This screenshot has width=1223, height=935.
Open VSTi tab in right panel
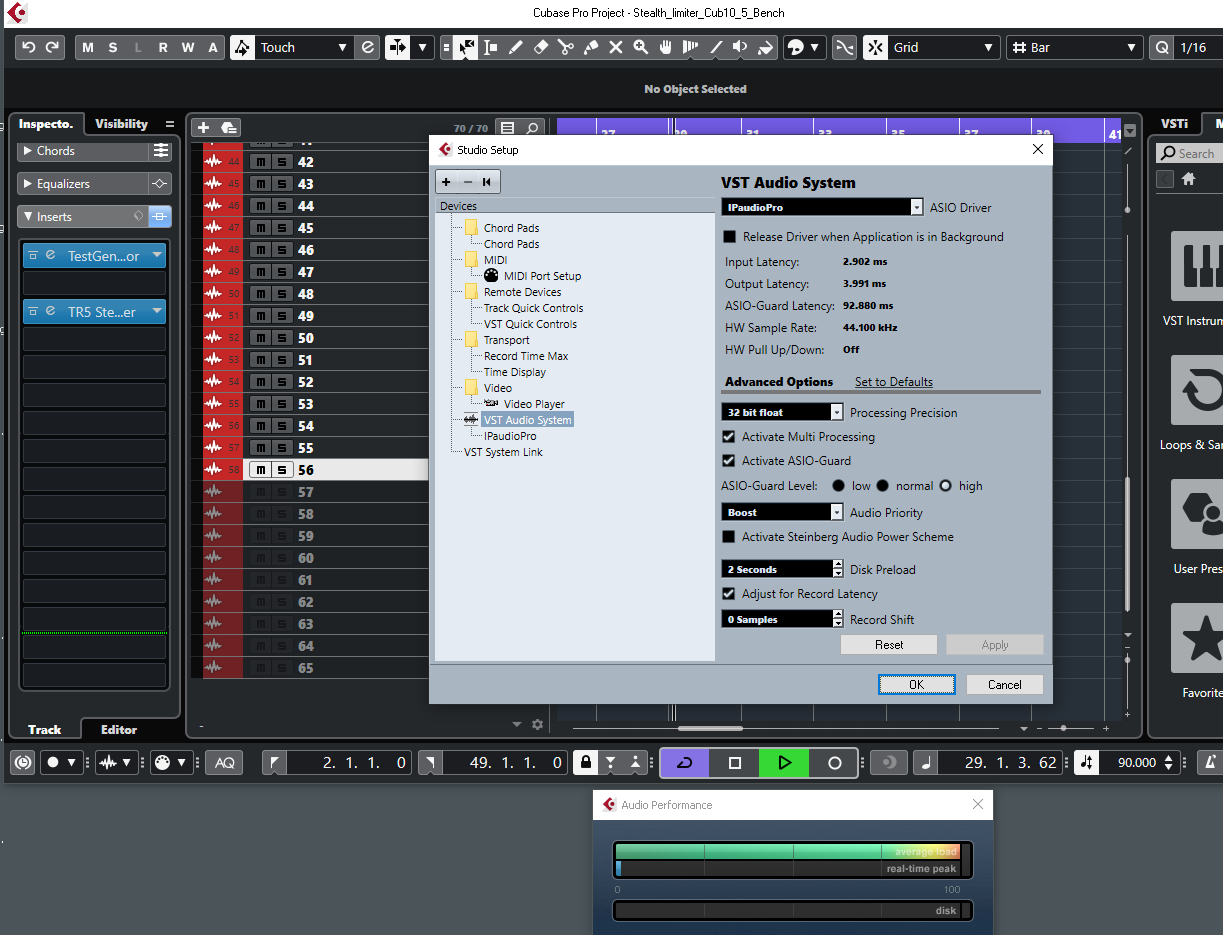click(1174, 124)
